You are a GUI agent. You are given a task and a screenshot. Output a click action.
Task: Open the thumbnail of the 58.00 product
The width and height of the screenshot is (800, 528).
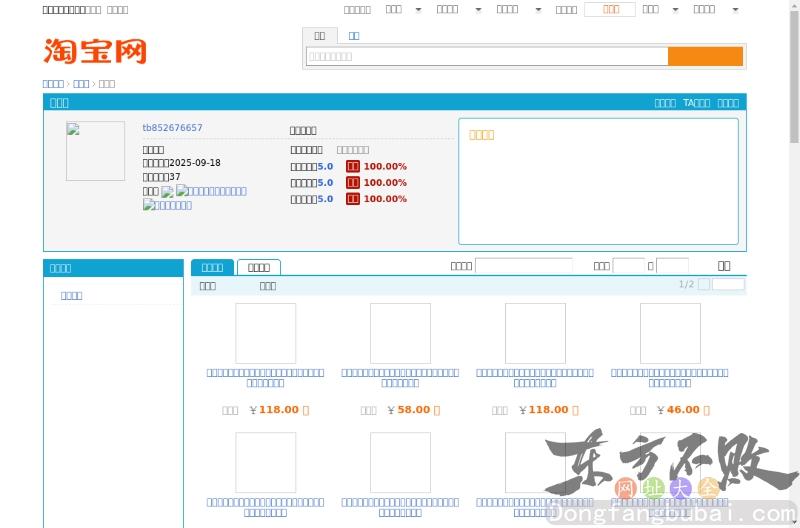(x=400, y=333)
